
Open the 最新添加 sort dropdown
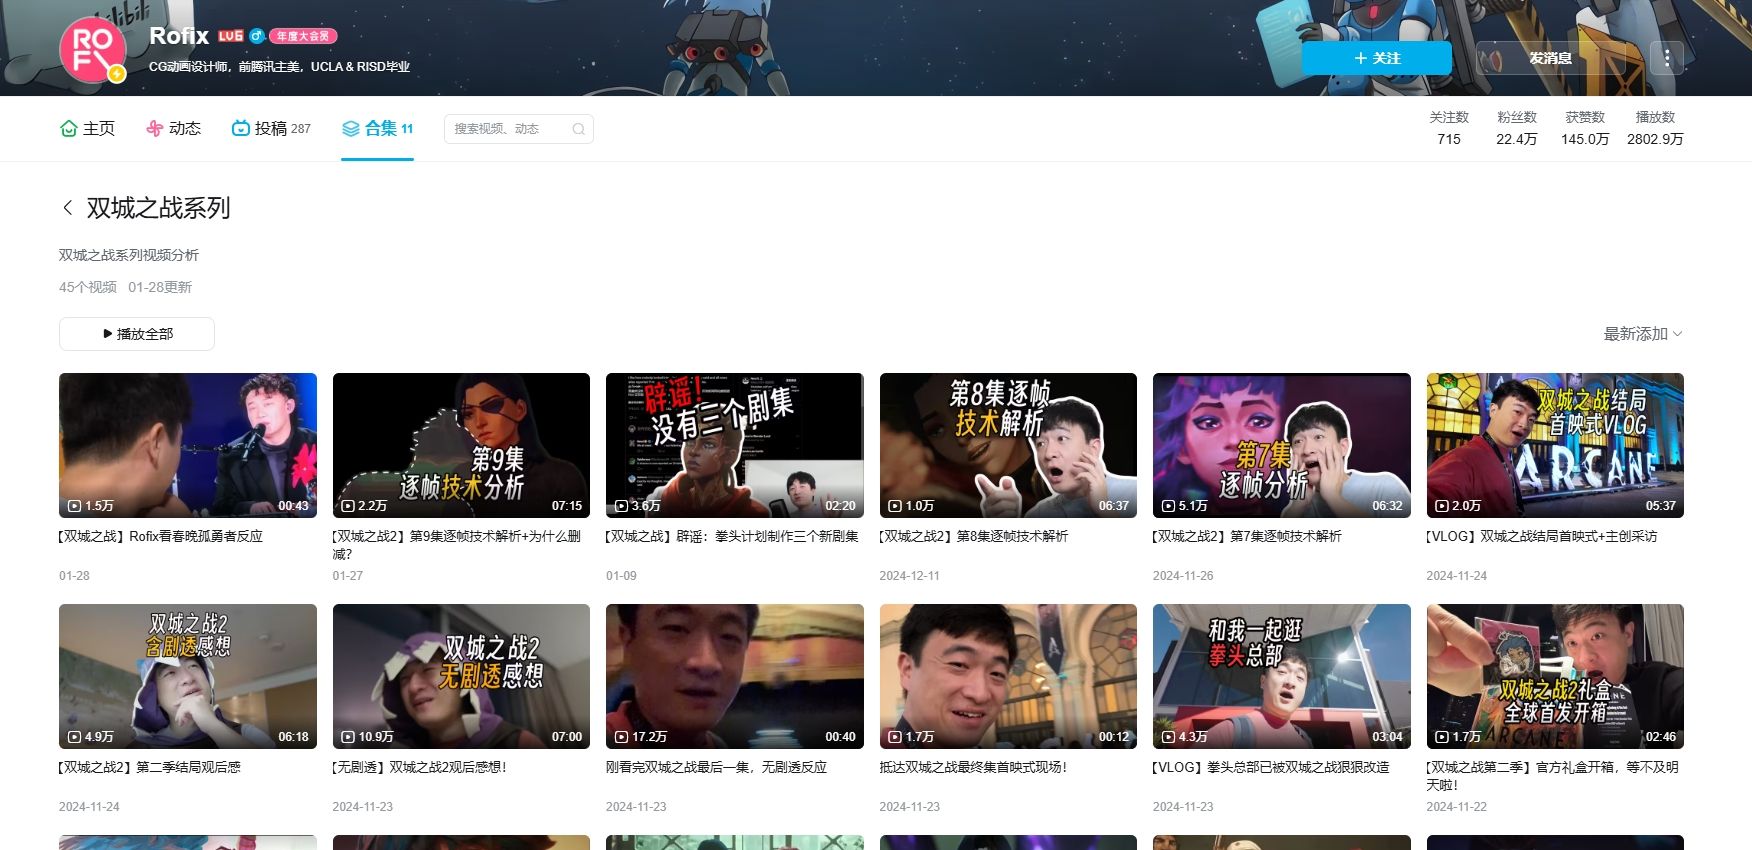1643,334
